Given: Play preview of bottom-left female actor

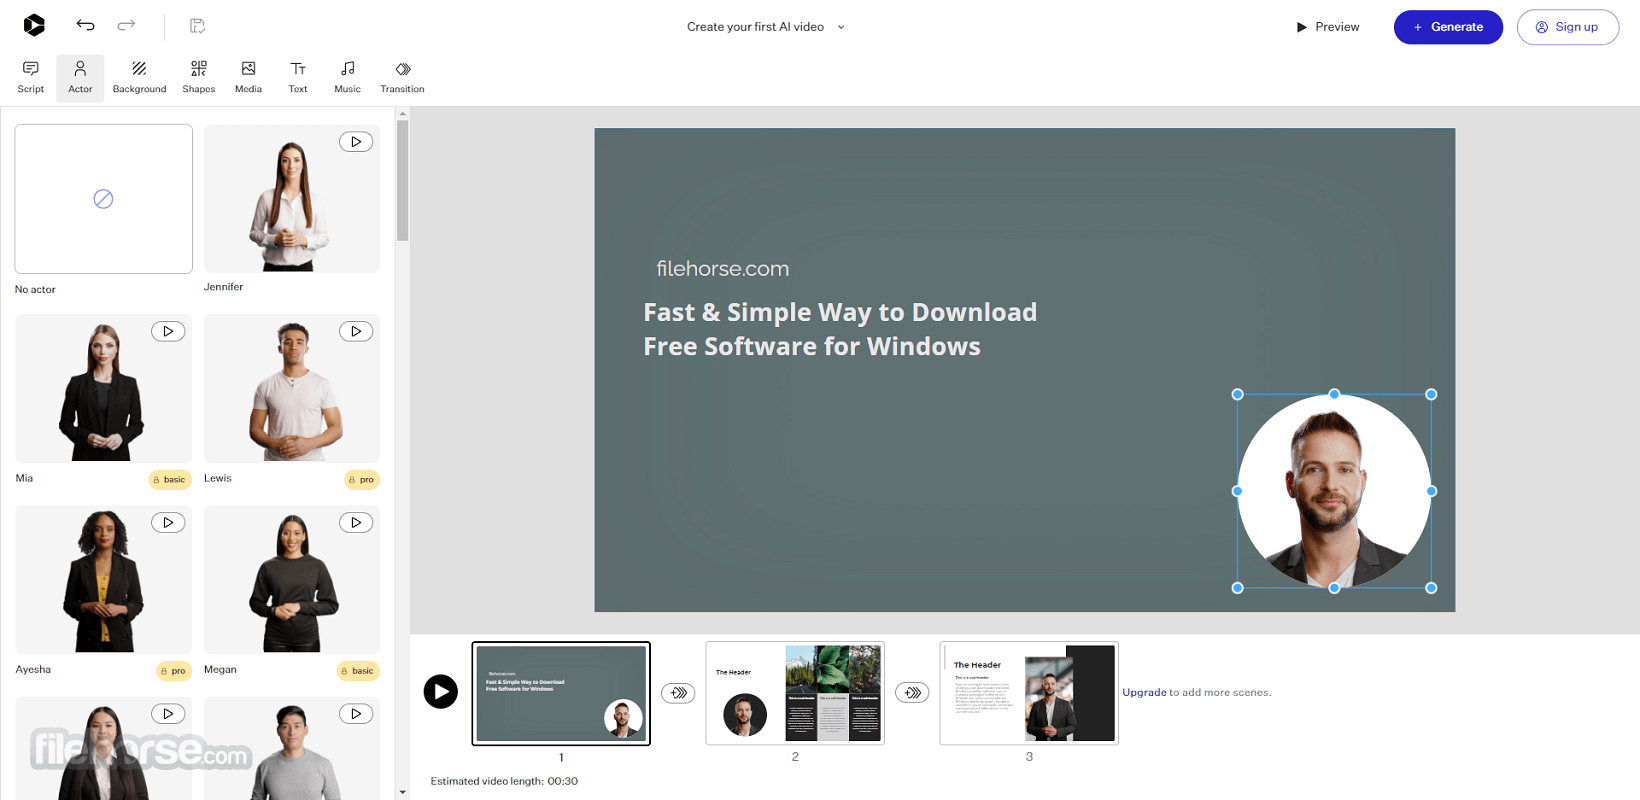Looking at the screenshot, I should pos(168,714).
